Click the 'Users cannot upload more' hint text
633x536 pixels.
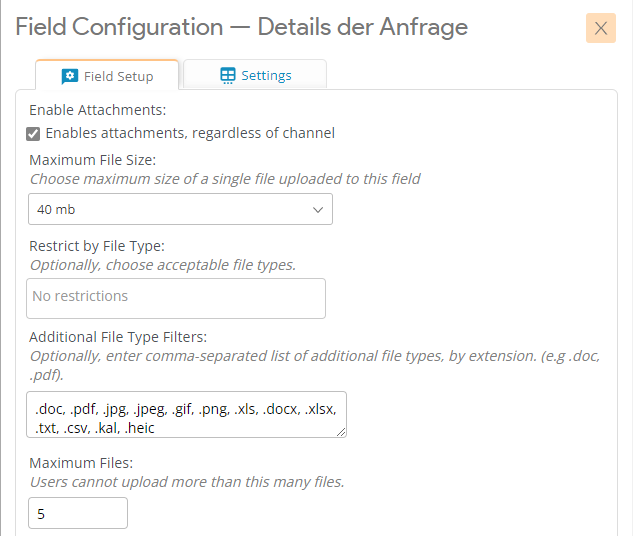click(187, 482)
